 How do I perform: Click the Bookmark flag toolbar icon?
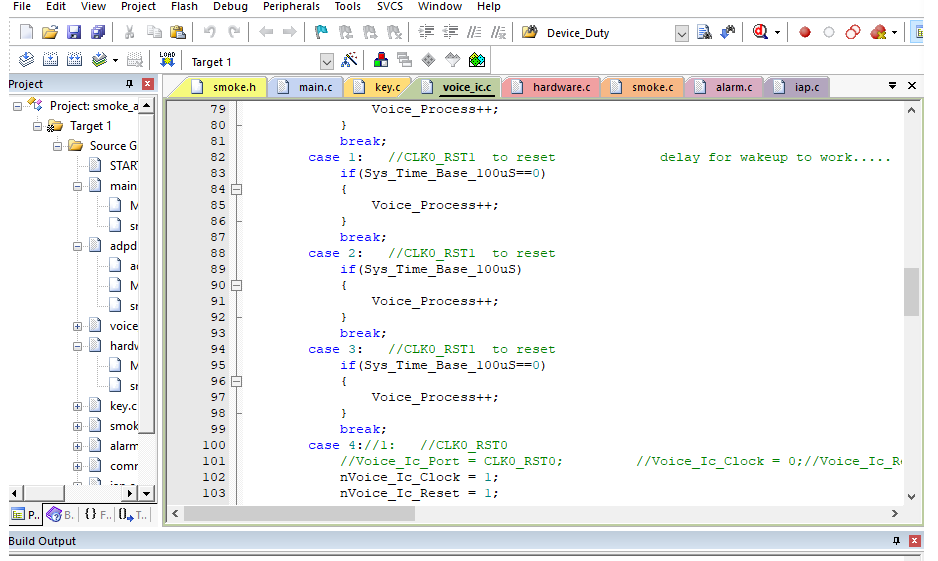pyautogui.click(x=320, y=32)
